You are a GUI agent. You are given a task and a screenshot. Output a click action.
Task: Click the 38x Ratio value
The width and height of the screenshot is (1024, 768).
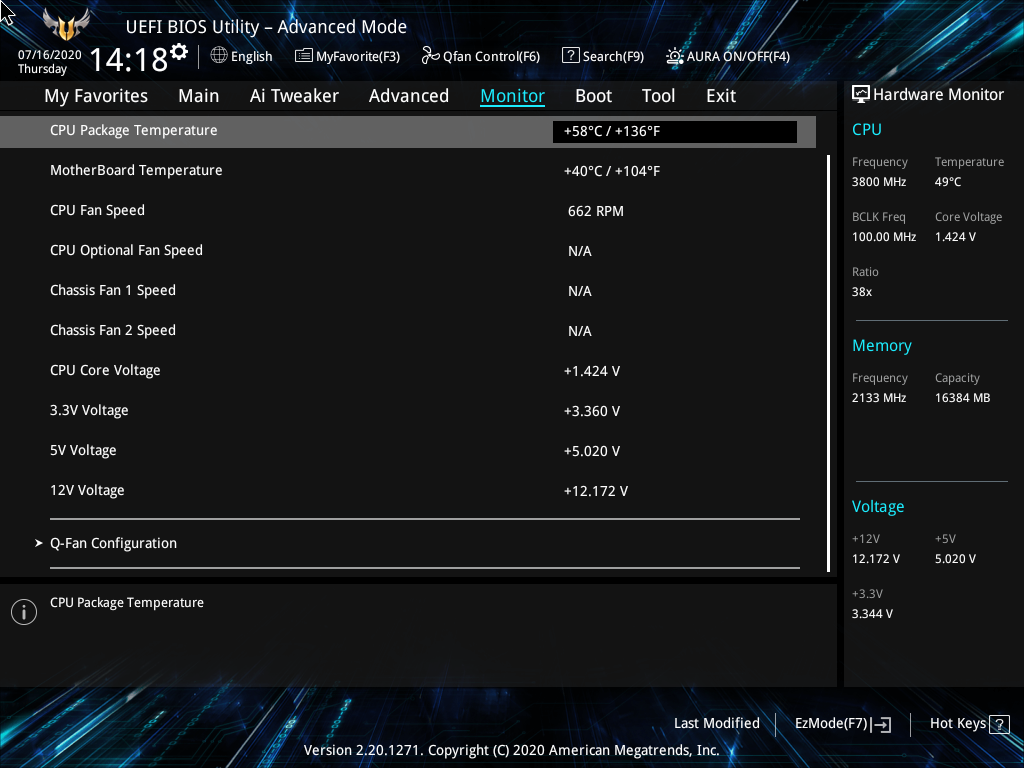click(x=861, y=292)
